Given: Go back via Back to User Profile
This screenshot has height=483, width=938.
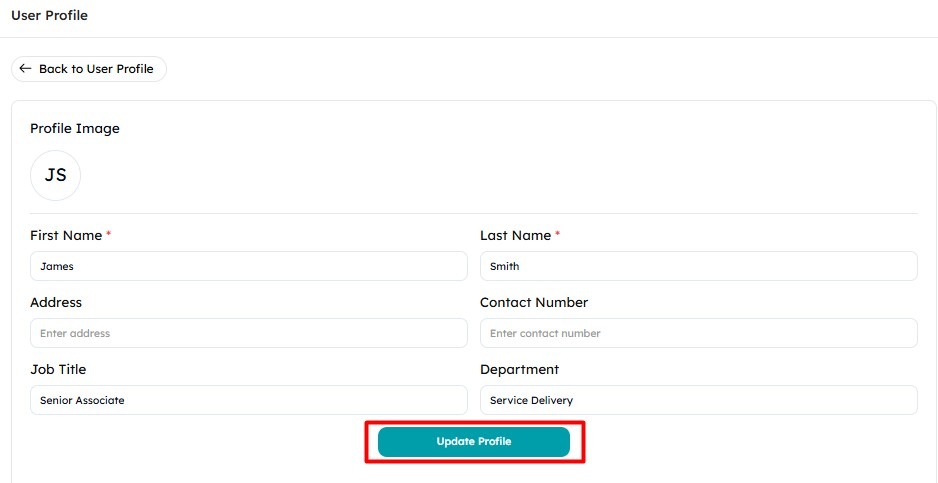Looking at the screenshot, I should [89, 69].
